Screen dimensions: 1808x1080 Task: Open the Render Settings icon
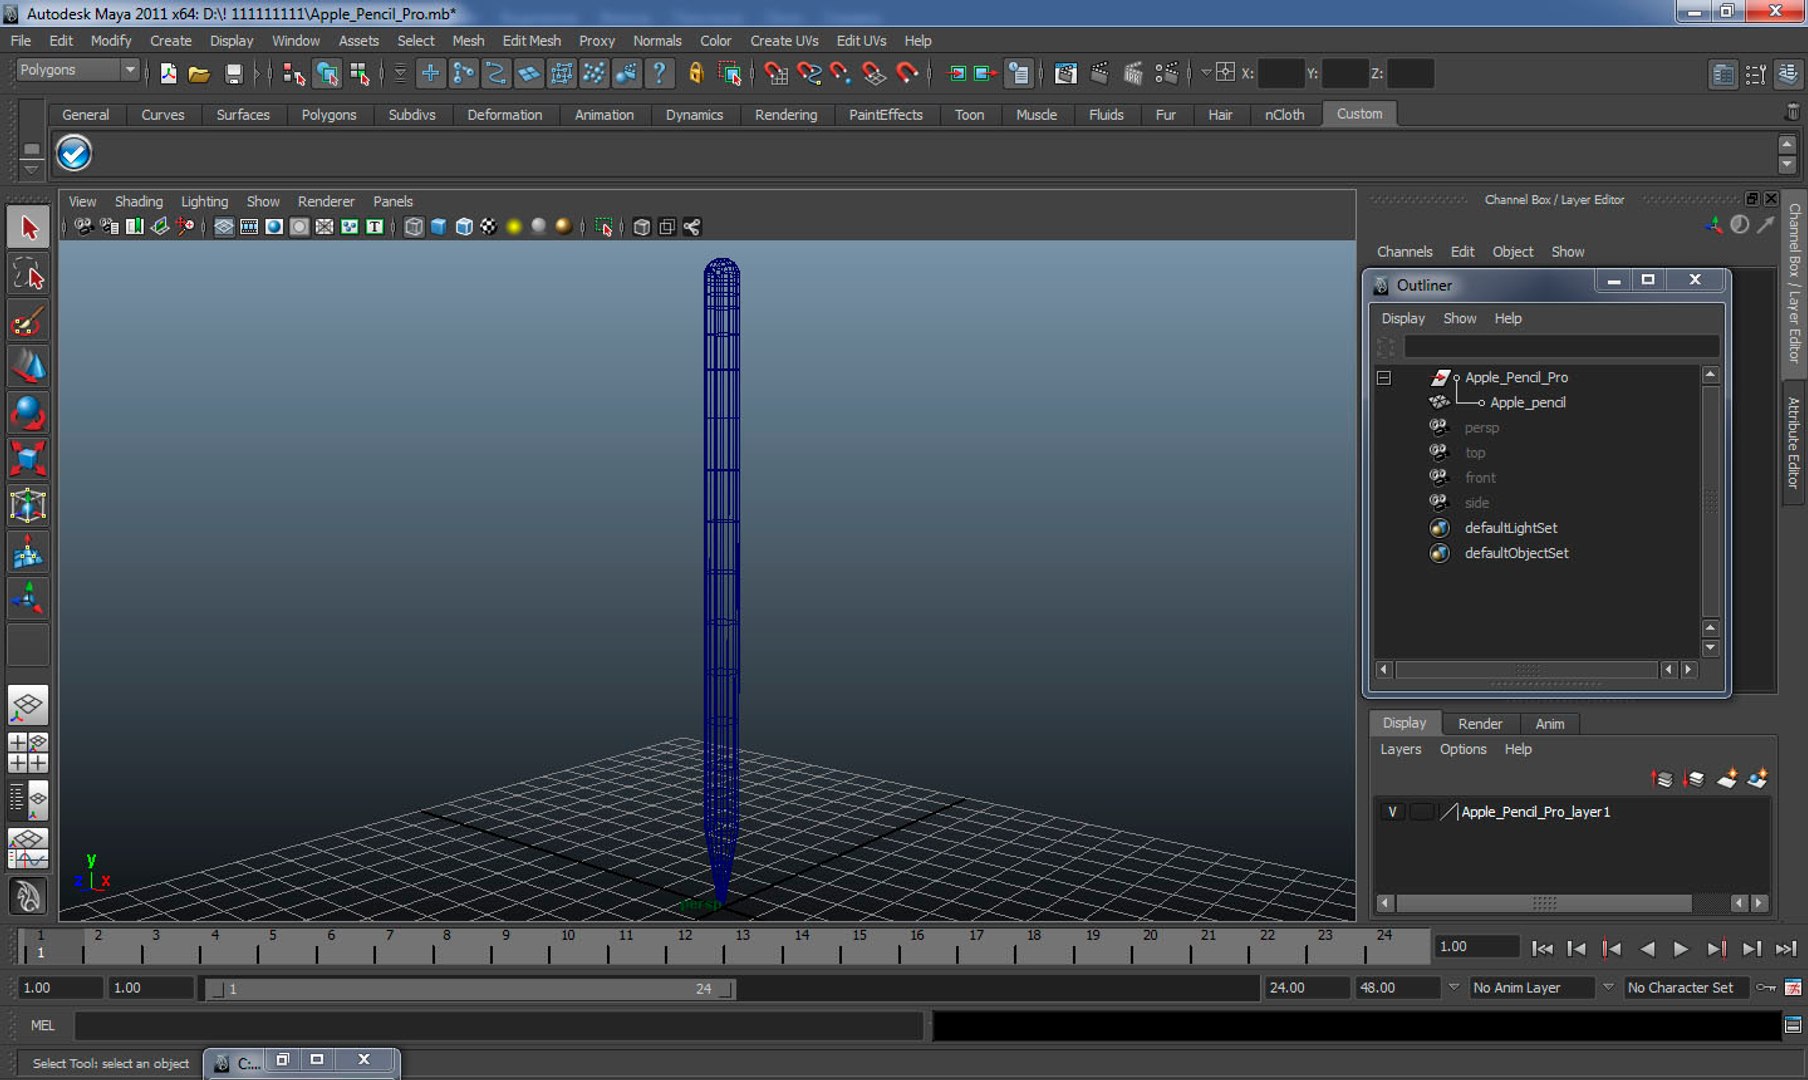(x=1166, y=73)
